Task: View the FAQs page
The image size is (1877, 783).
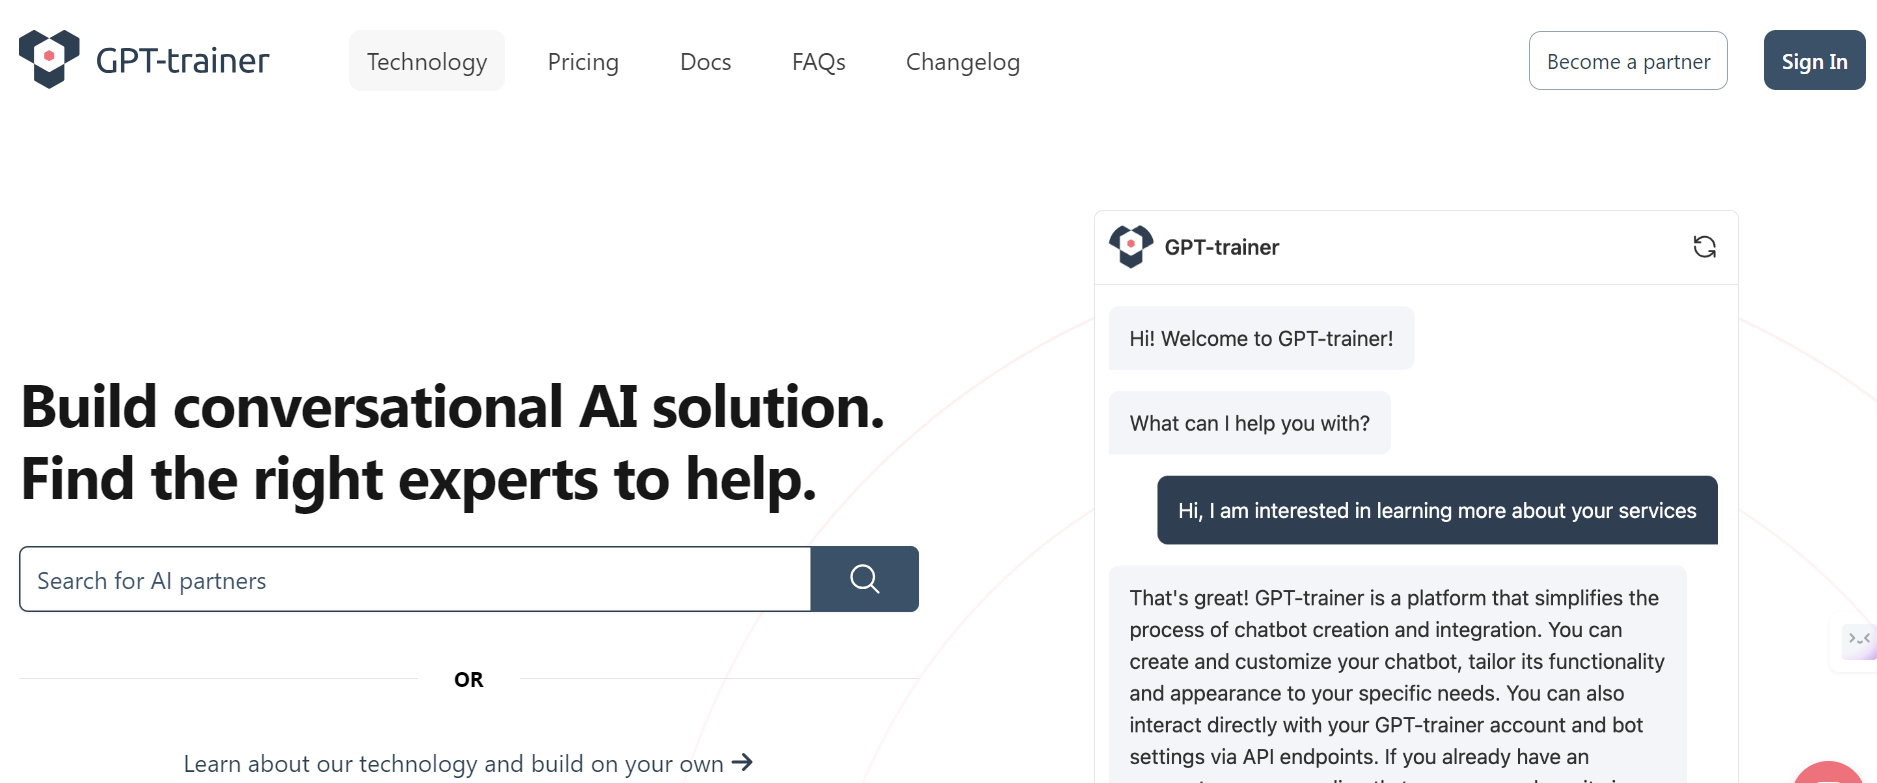Action: coord(818,61)
